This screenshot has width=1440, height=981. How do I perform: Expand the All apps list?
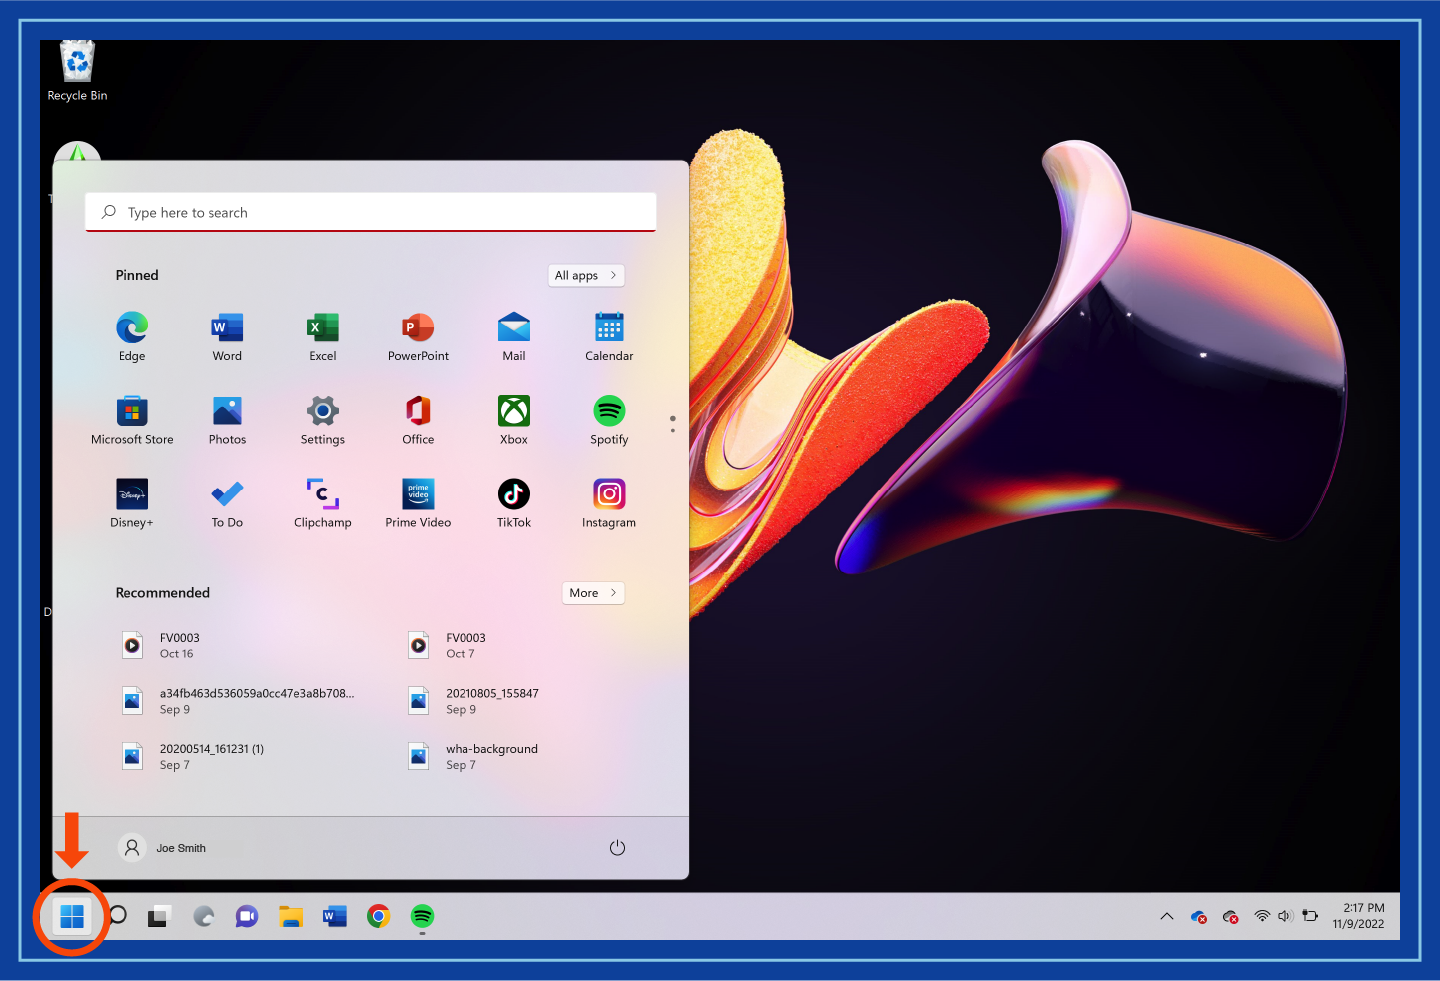point(586,275)
